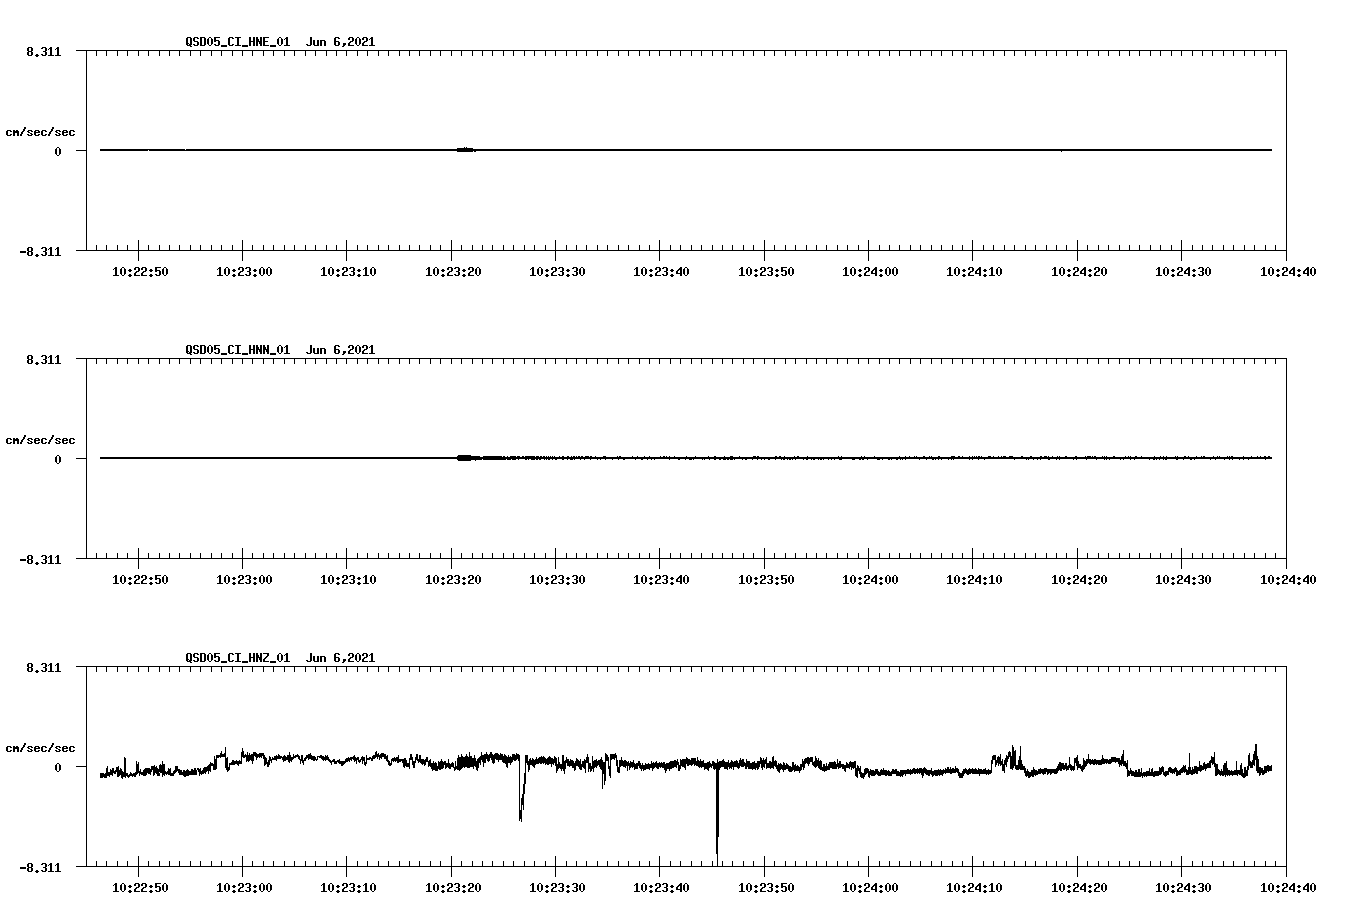The height and width of the screenshot is (924, 1358).
Task: Click the QSD05_CI_HNZ_01 plot title
Action: (280, 658)
